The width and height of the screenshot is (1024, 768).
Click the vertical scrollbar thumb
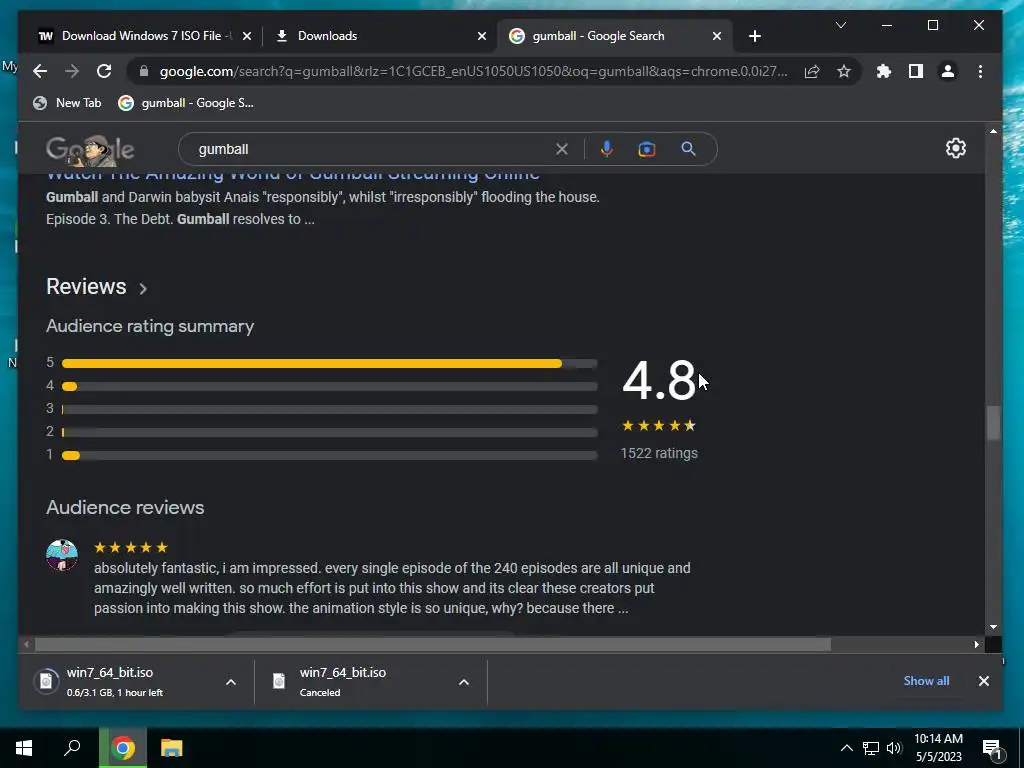[x=993, y=423]
